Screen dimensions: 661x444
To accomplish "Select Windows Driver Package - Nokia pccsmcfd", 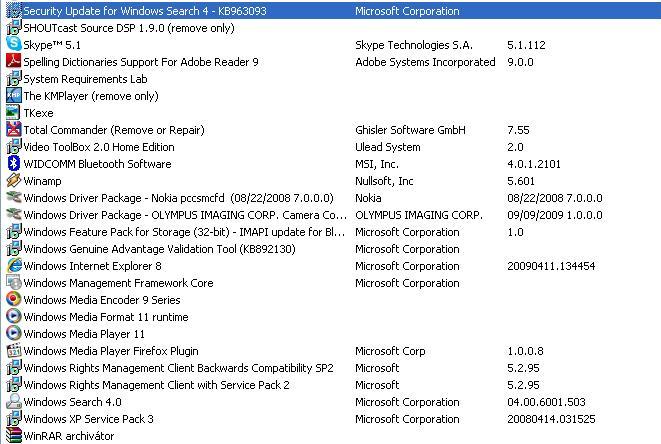I will pos(178,198).
